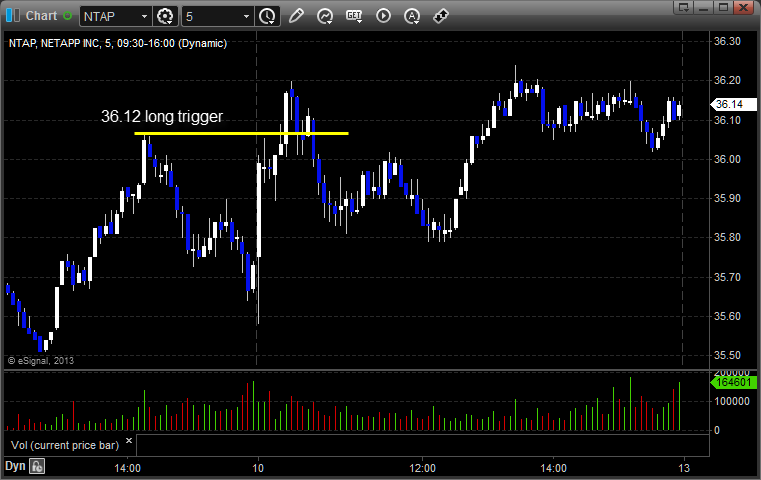Image resolution: width=761 pixels, height=480 pixels.
Task: Click the Dyn label at bottom left
Action: (15, 466)
